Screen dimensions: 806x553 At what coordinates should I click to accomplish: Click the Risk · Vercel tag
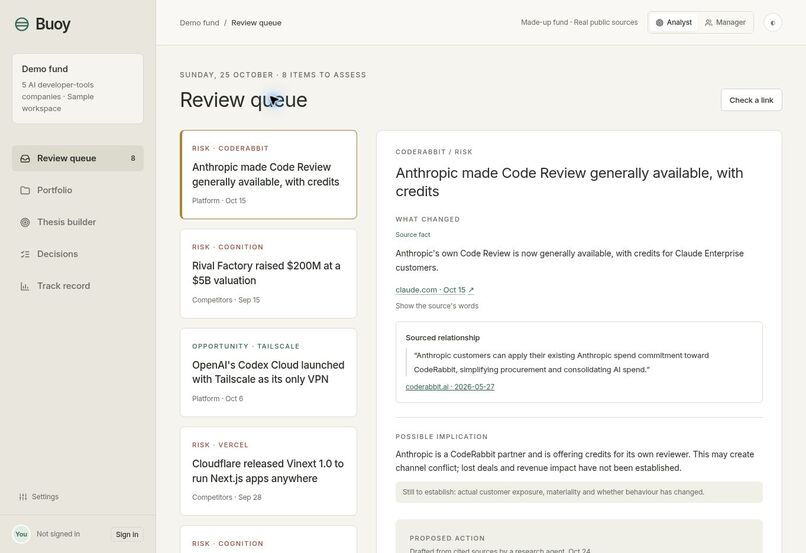(220, 445)
